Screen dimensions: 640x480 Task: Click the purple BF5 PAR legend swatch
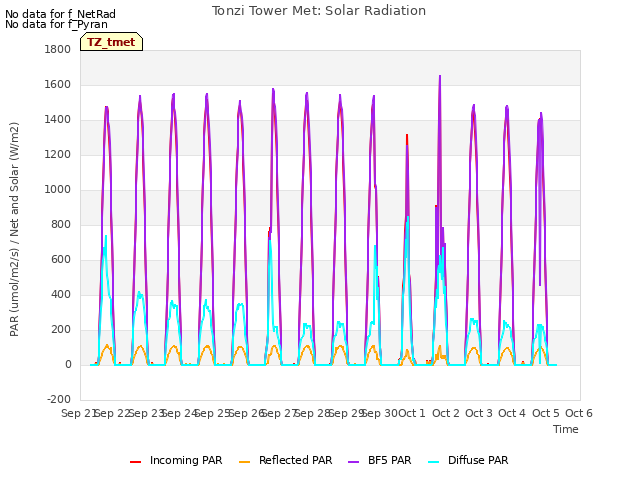click(353, 462)
